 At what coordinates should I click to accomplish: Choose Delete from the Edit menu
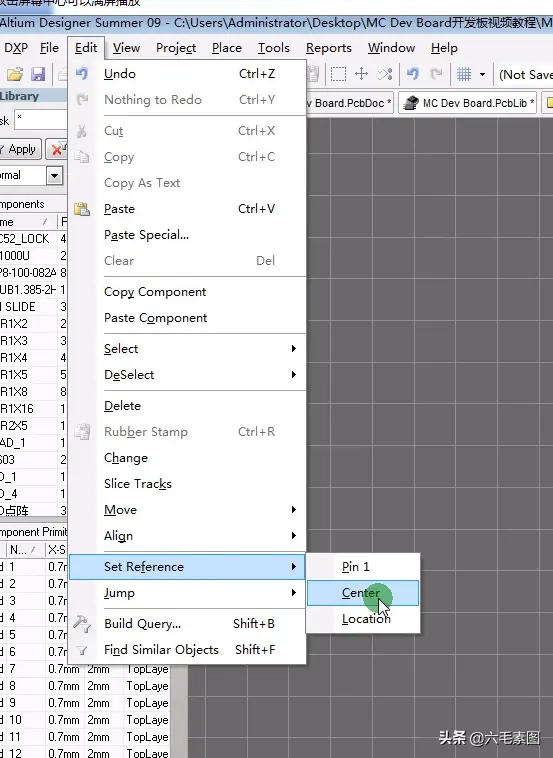[x=187, y=406]
